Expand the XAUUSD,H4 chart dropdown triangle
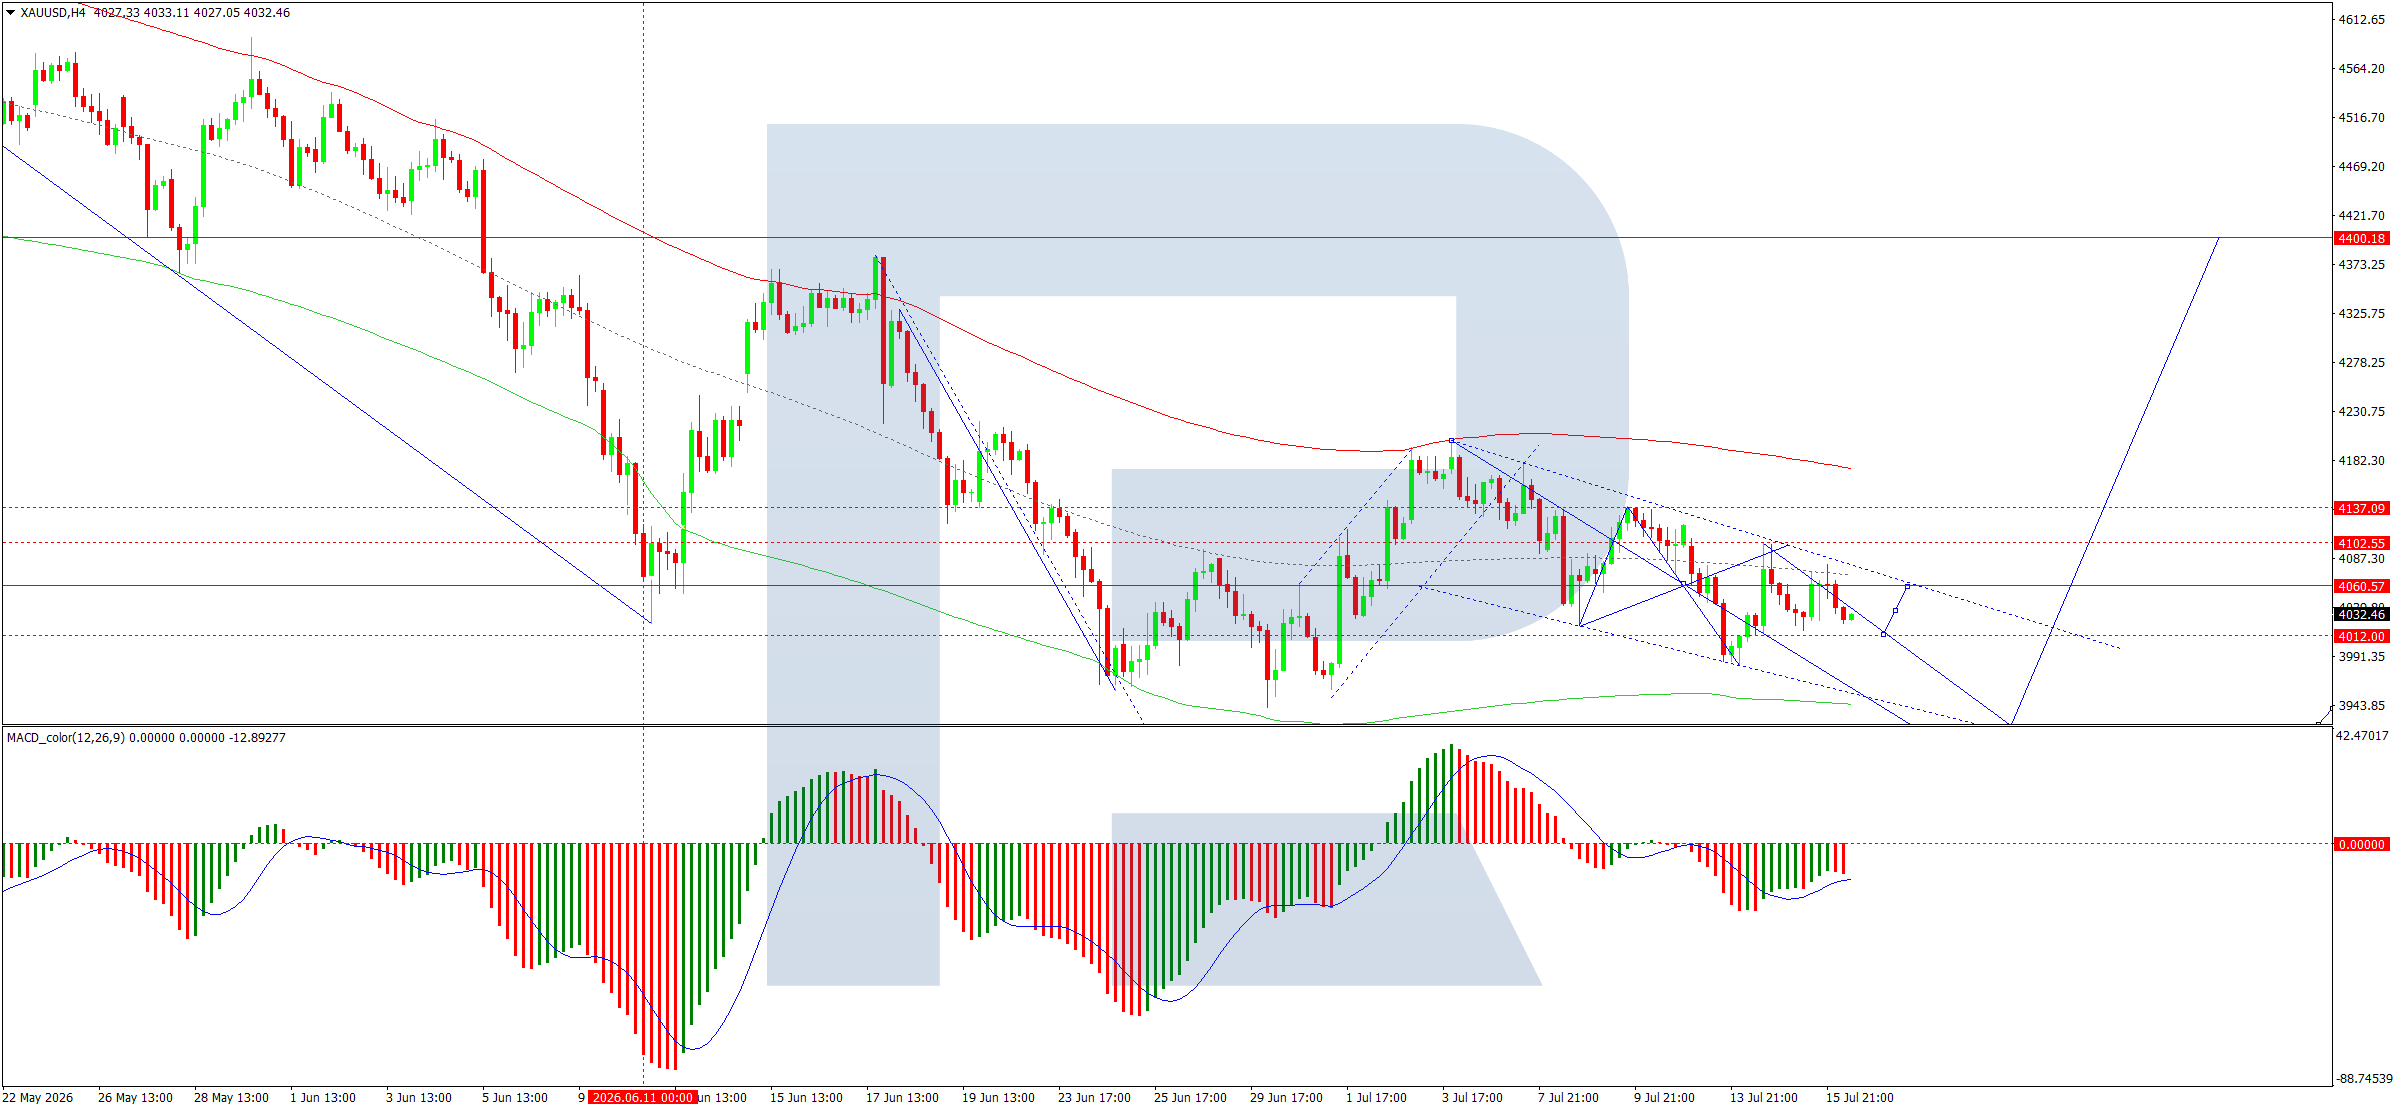Viewport: 2396px width, 1110px height. click(10, 13)
